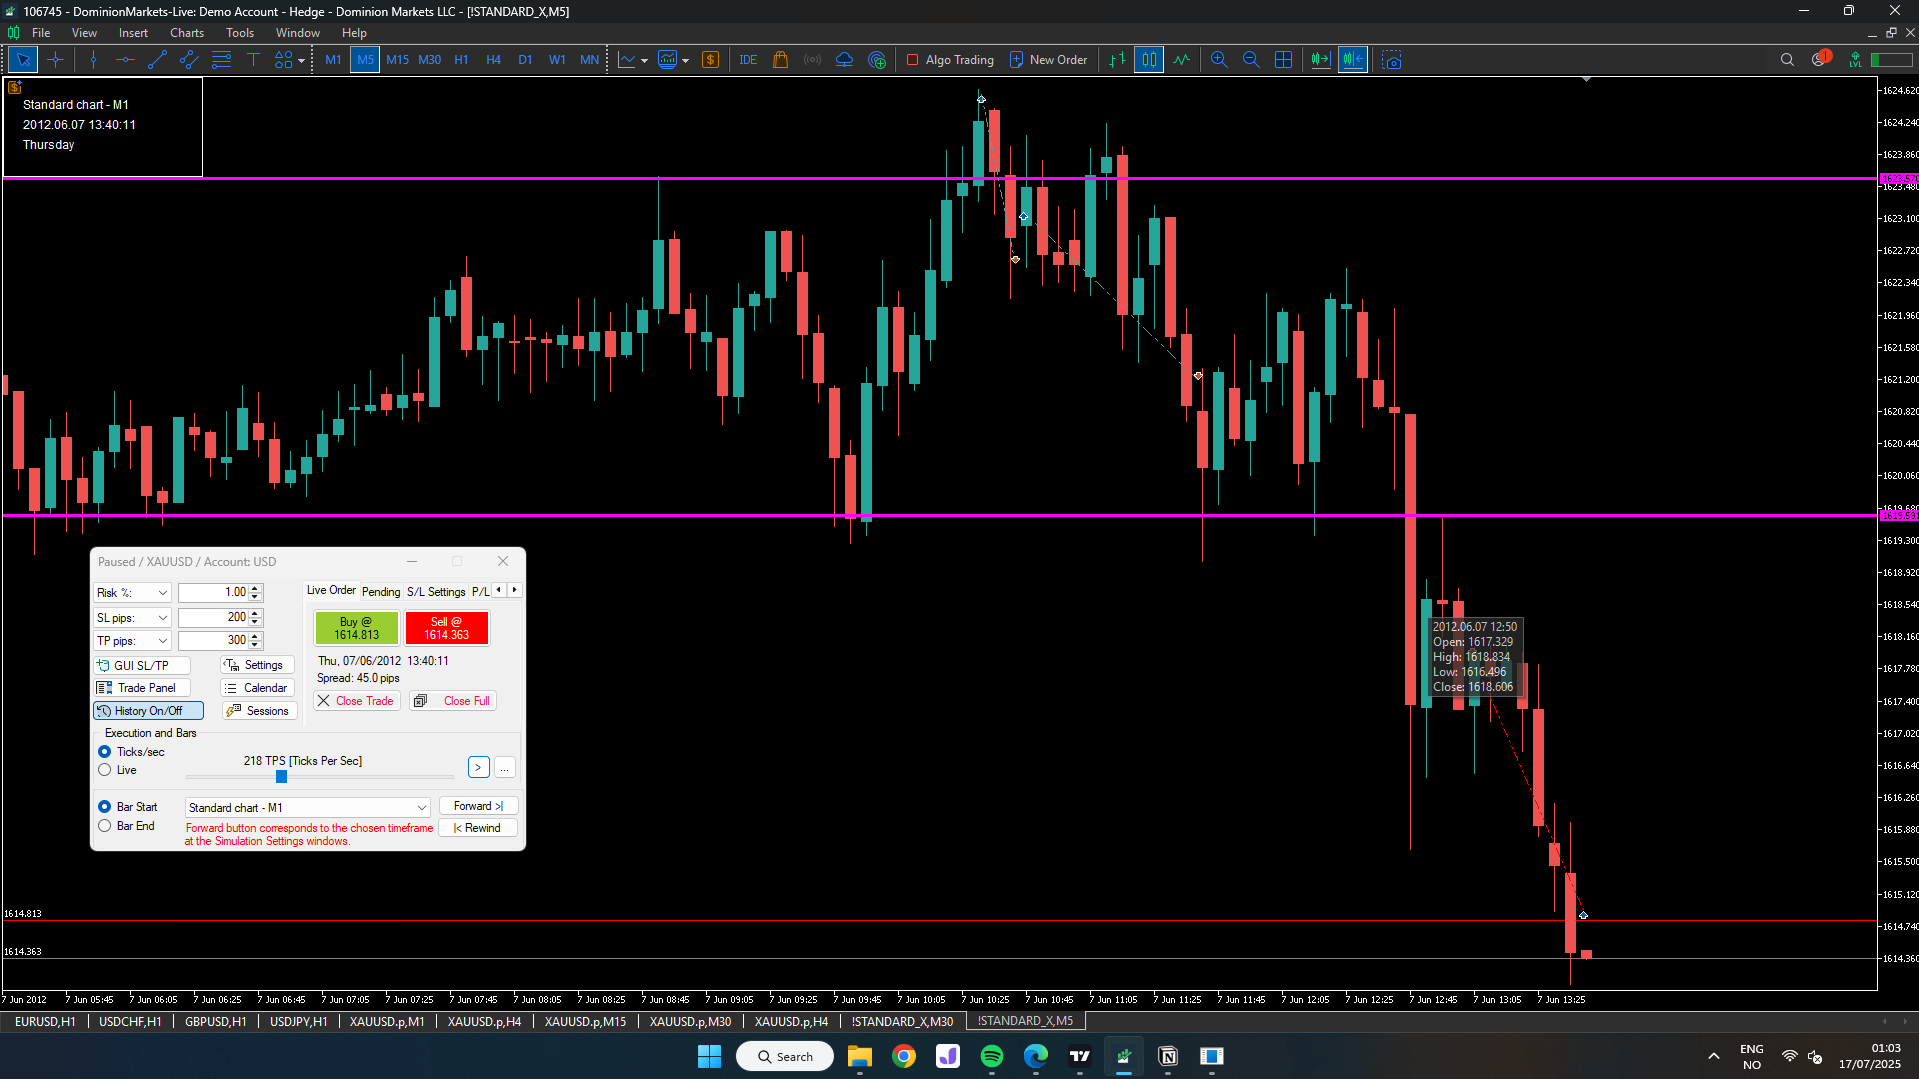Open the market shopping bag icon
The width and height of the screenshot is (1919, 1079).
point(781,60)
